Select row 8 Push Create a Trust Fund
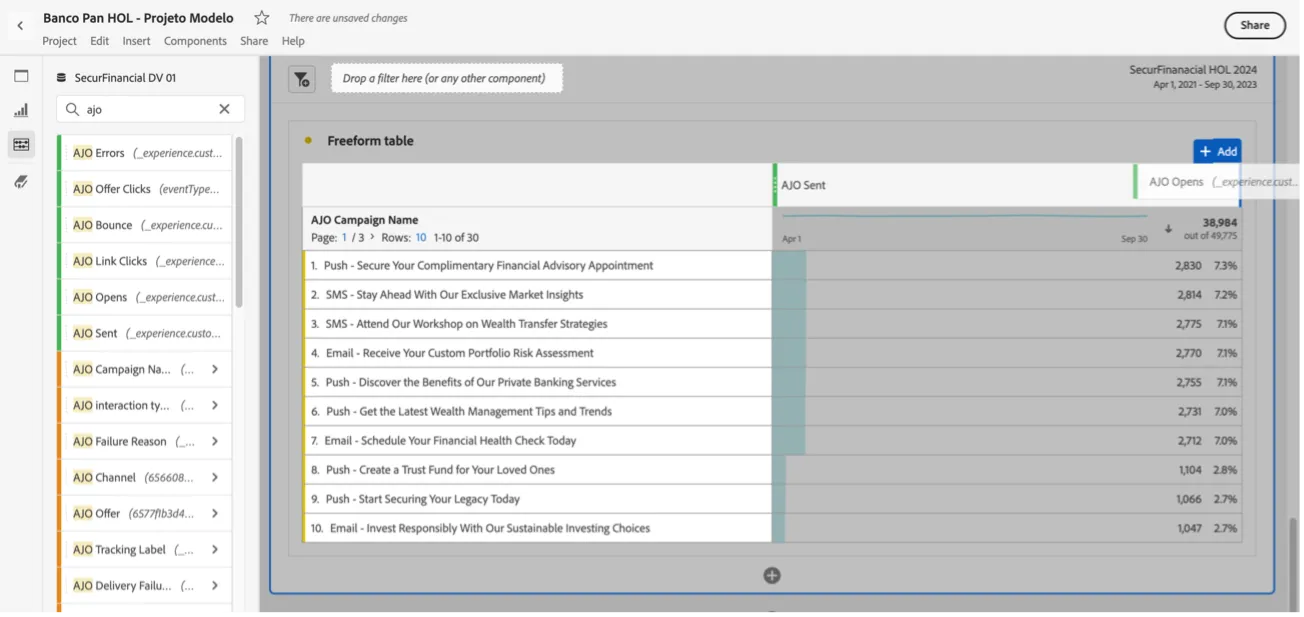This screenshot has height=617, width=1304. (x=537, y=470)
